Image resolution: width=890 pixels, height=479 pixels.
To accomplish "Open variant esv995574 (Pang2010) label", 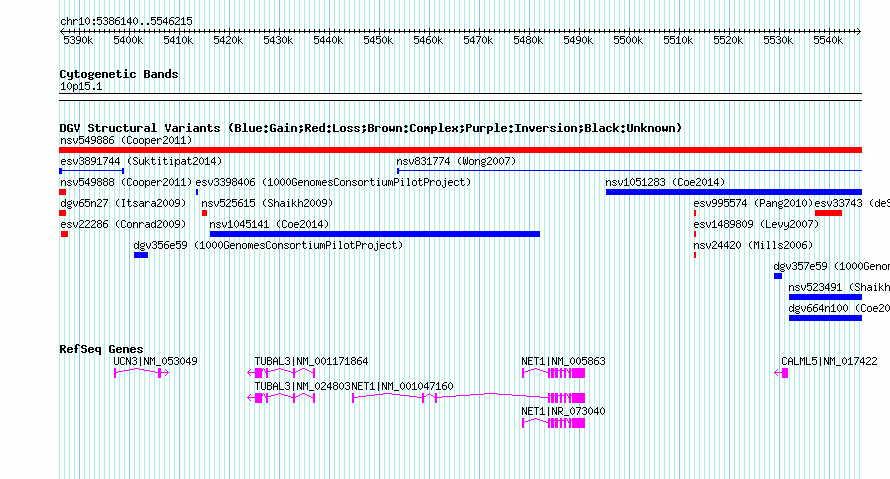I will [x=753, y=203].
